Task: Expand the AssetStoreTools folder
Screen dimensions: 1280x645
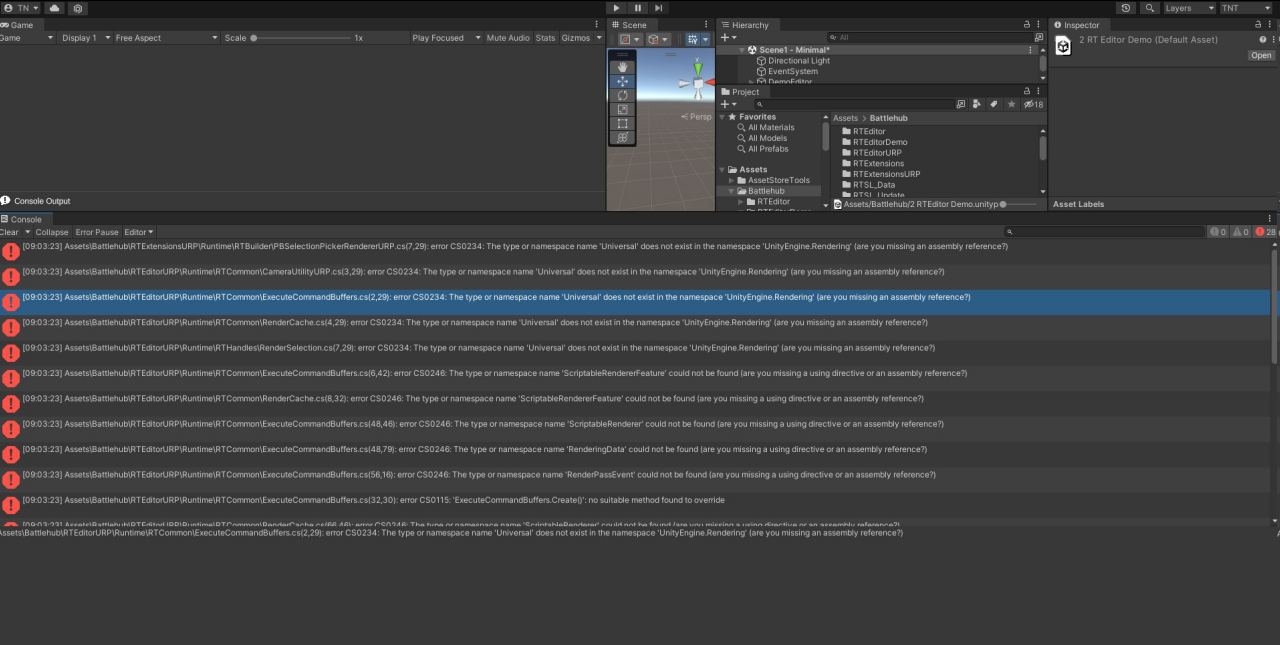Action: [731, 180]
